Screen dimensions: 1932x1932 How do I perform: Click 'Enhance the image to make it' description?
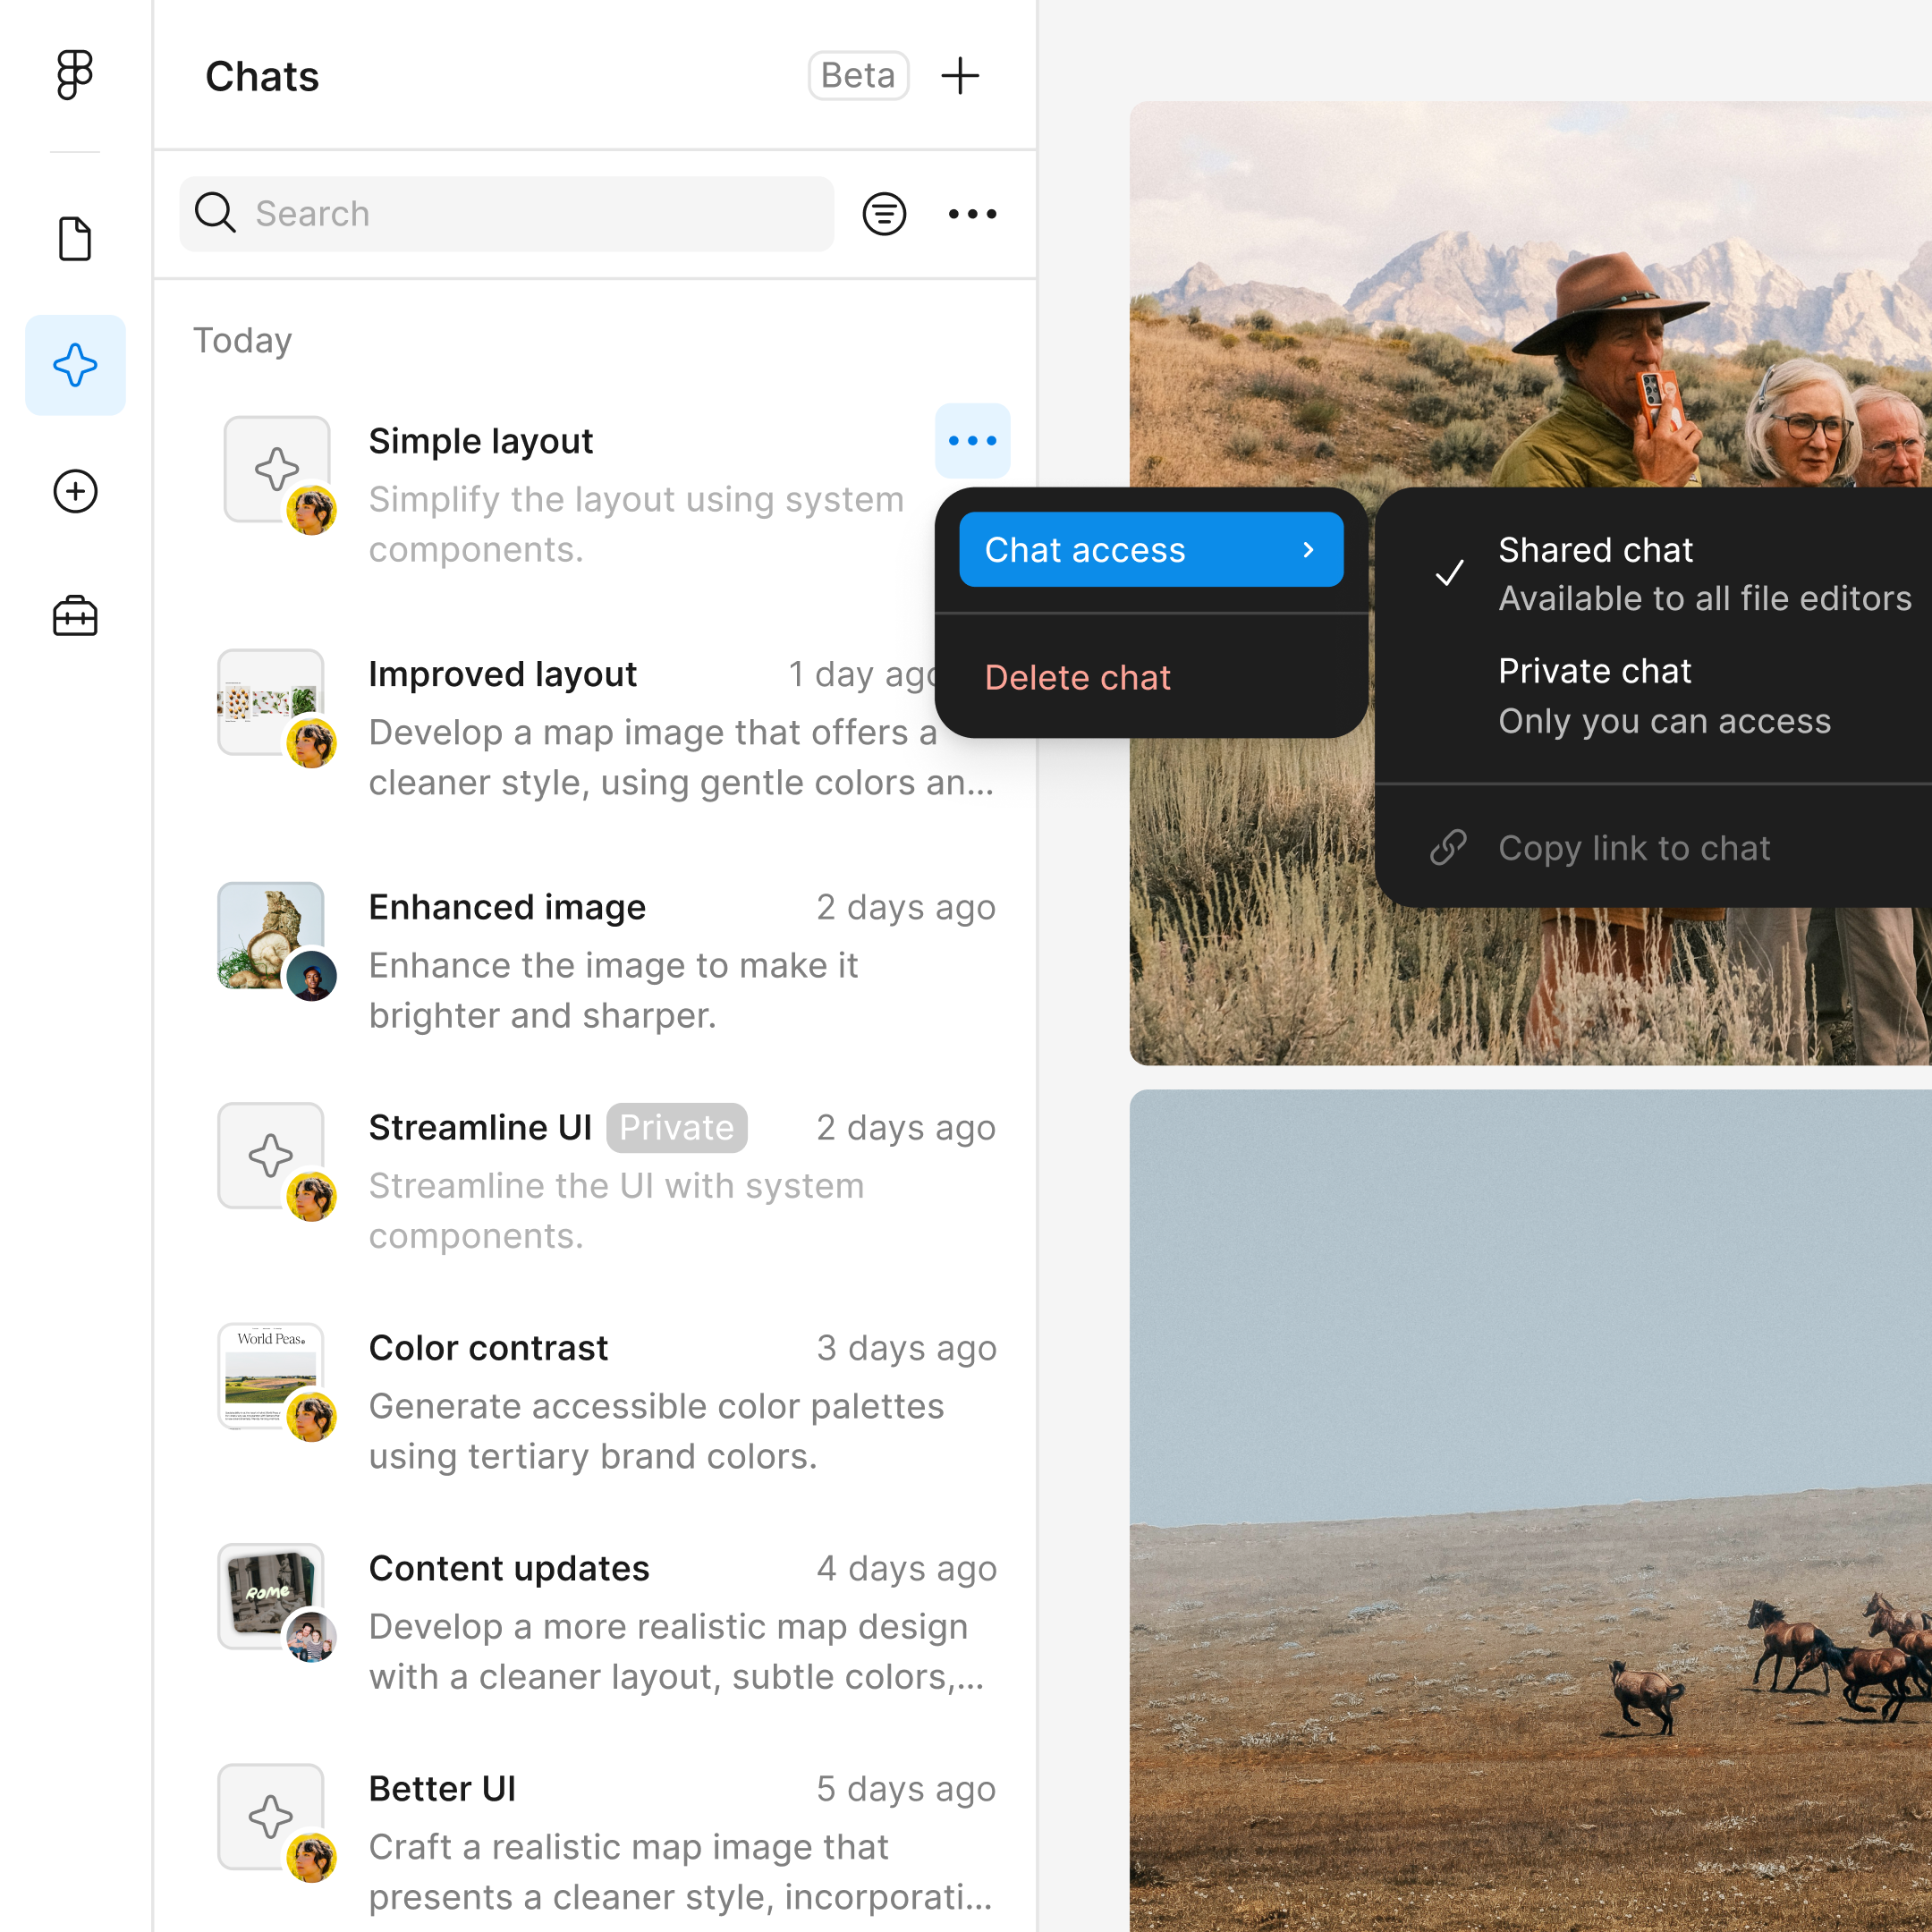pos(613,965)
